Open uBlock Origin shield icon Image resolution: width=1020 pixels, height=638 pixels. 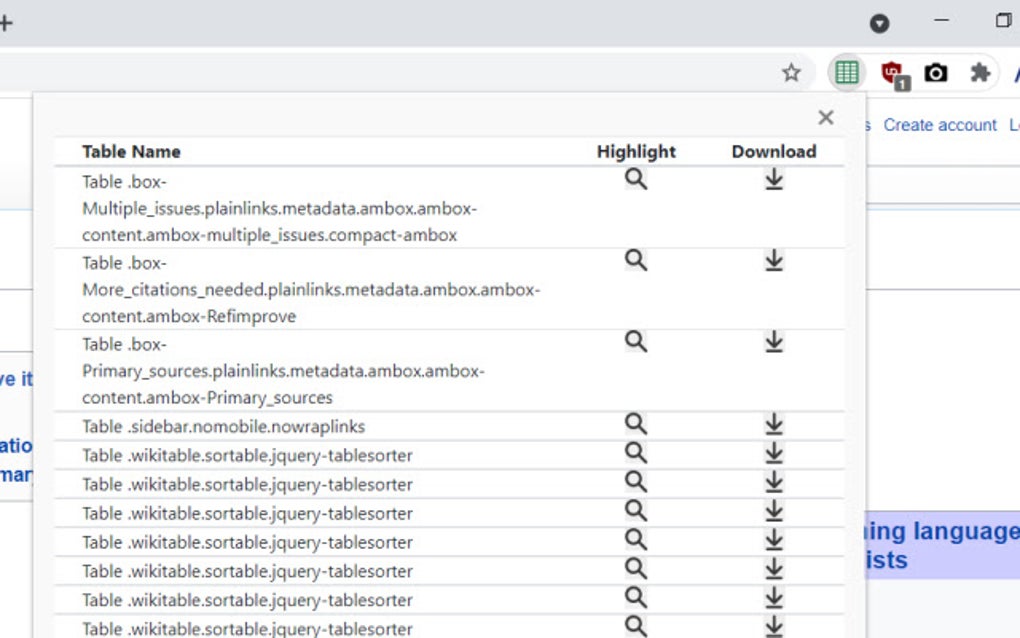pos(891,71)
